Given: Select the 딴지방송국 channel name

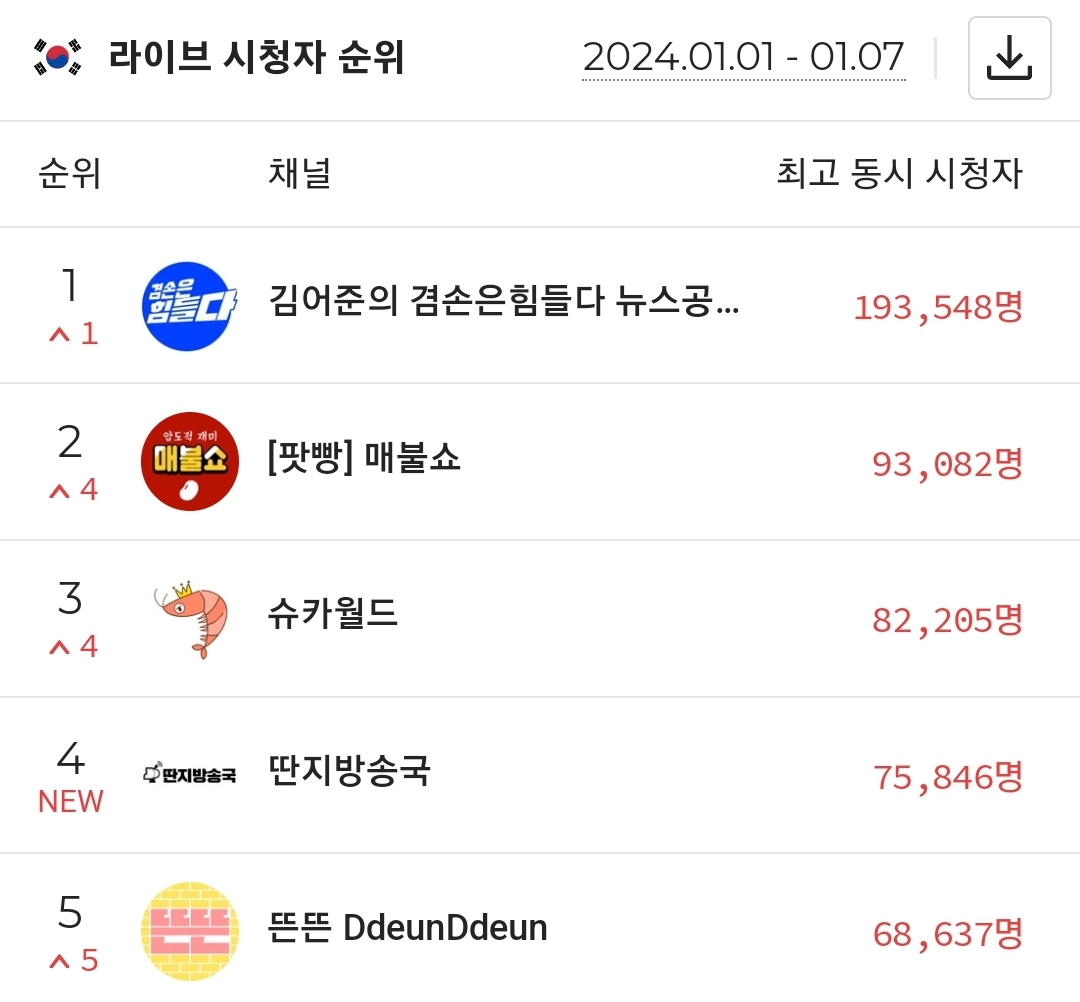Looking at the screenshot, I should tap(349, 771).
